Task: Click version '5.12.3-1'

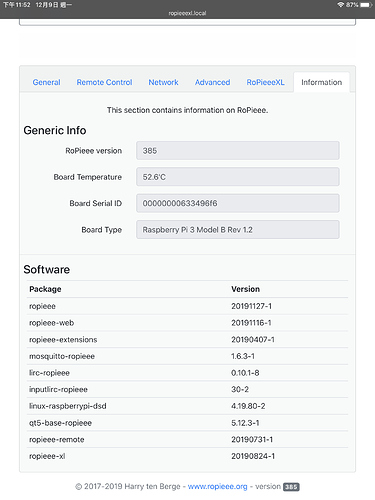Action: 245,423
